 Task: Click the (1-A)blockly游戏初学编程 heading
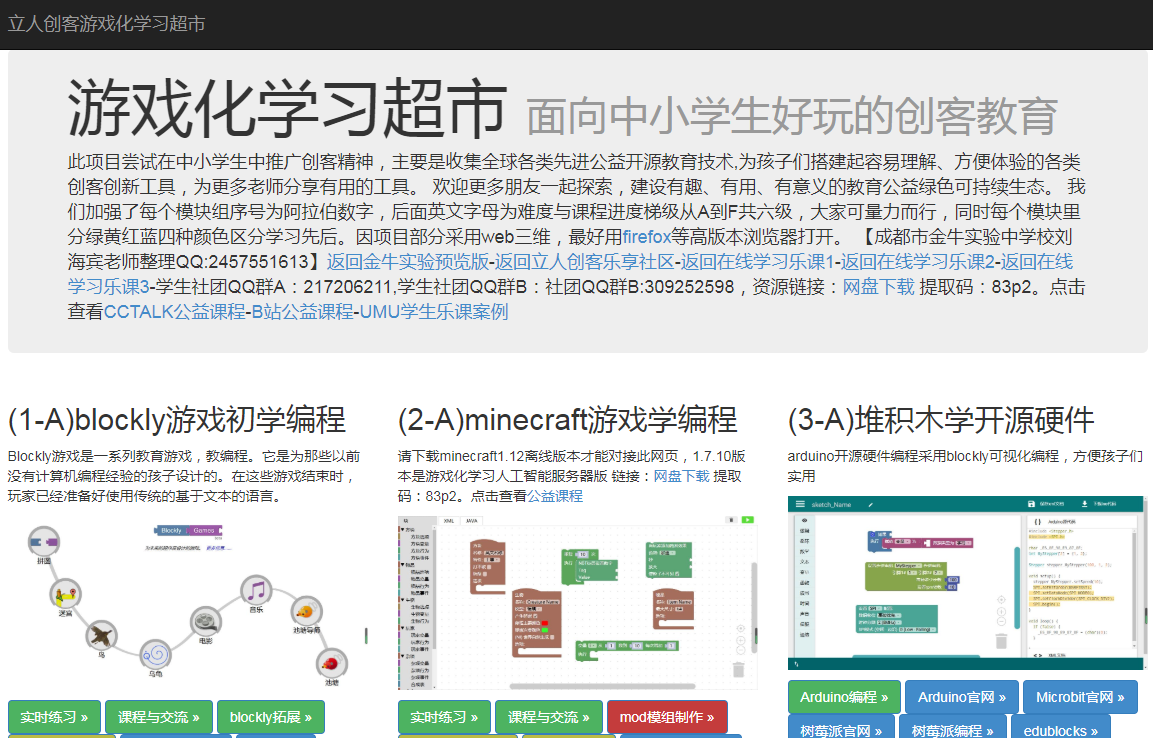coord(176,420)
